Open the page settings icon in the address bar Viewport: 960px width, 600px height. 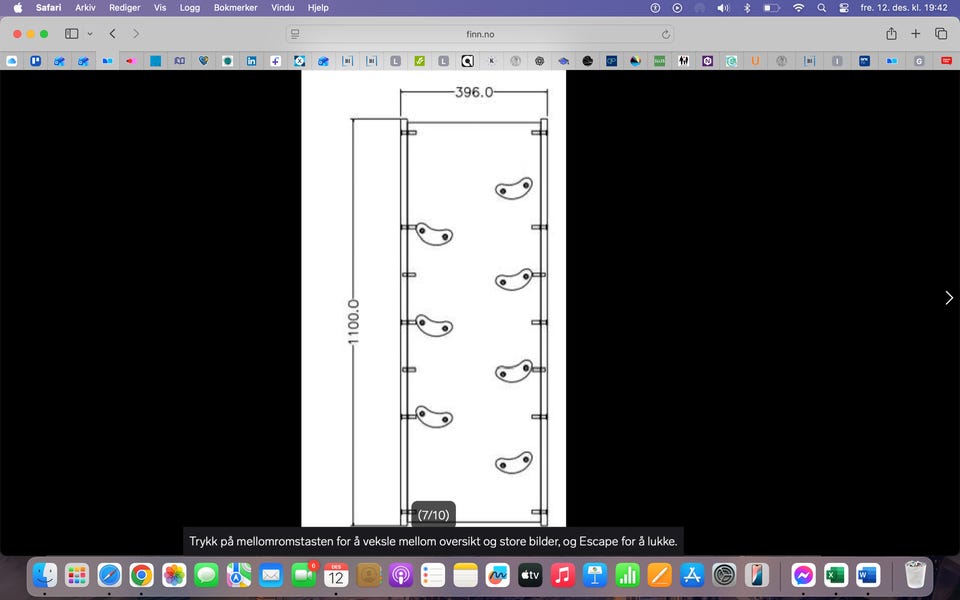point(295,34)
